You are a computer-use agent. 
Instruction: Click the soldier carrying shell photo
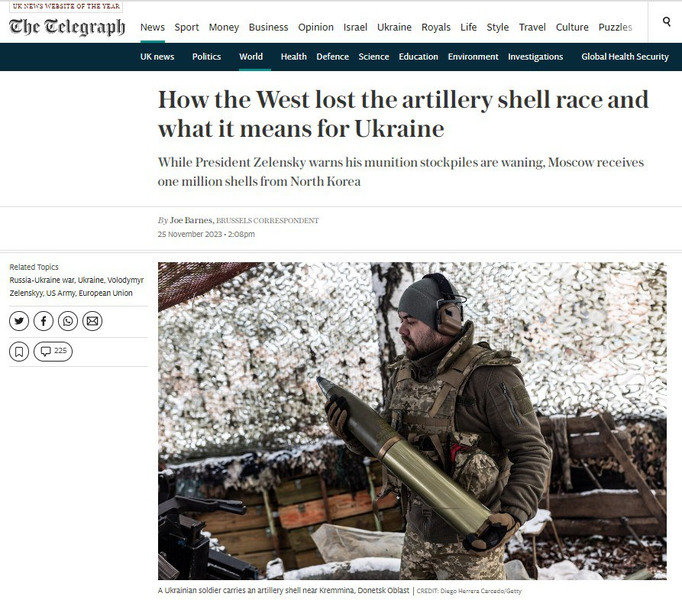pos(412,421)
